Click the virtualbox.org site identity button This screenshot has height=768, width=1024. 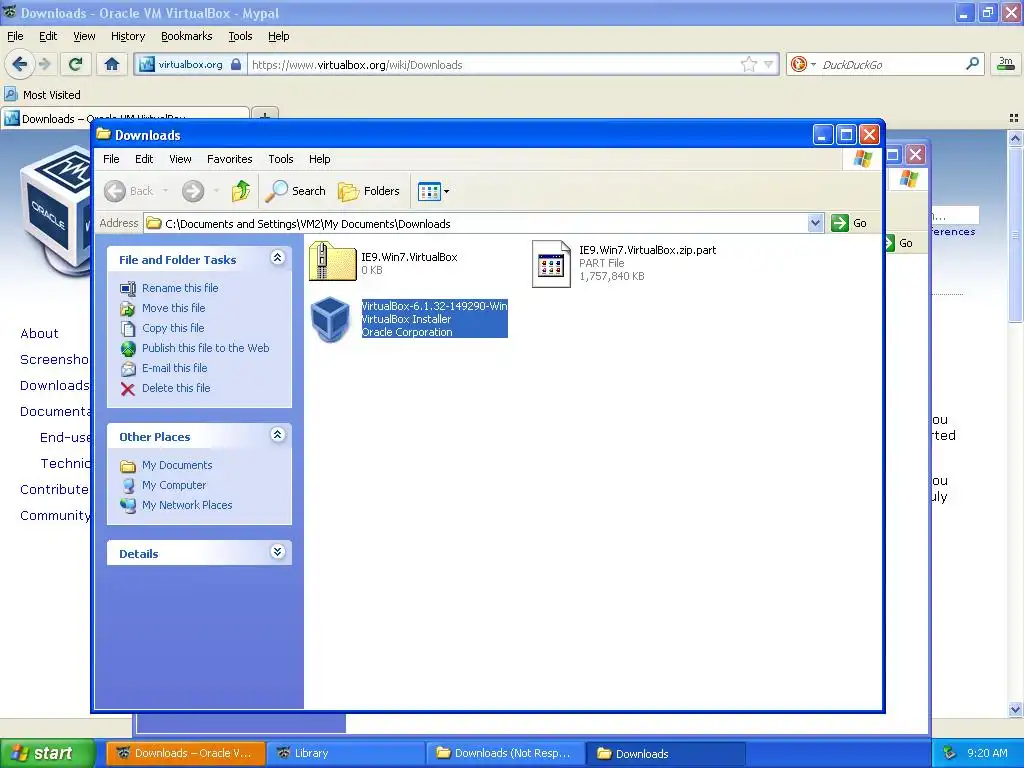(191, 64)
